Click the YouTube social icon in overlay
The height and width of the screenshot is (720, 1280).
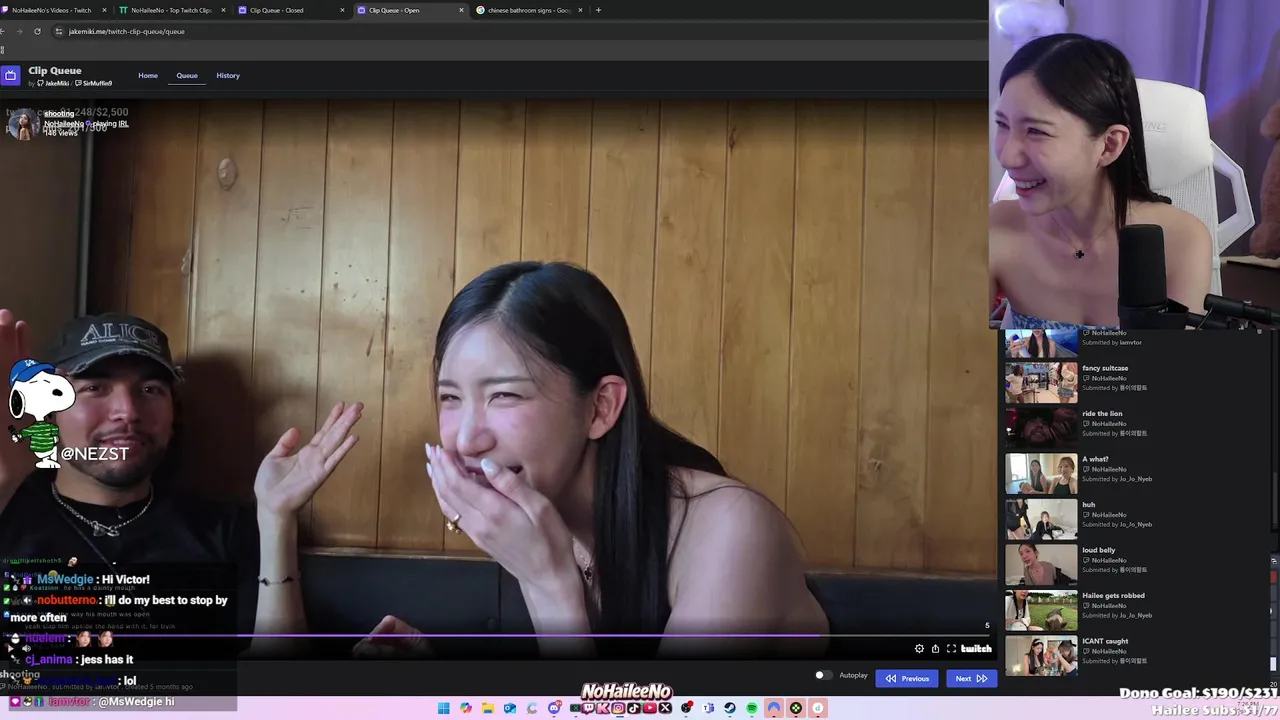click(x=649, y=708)
